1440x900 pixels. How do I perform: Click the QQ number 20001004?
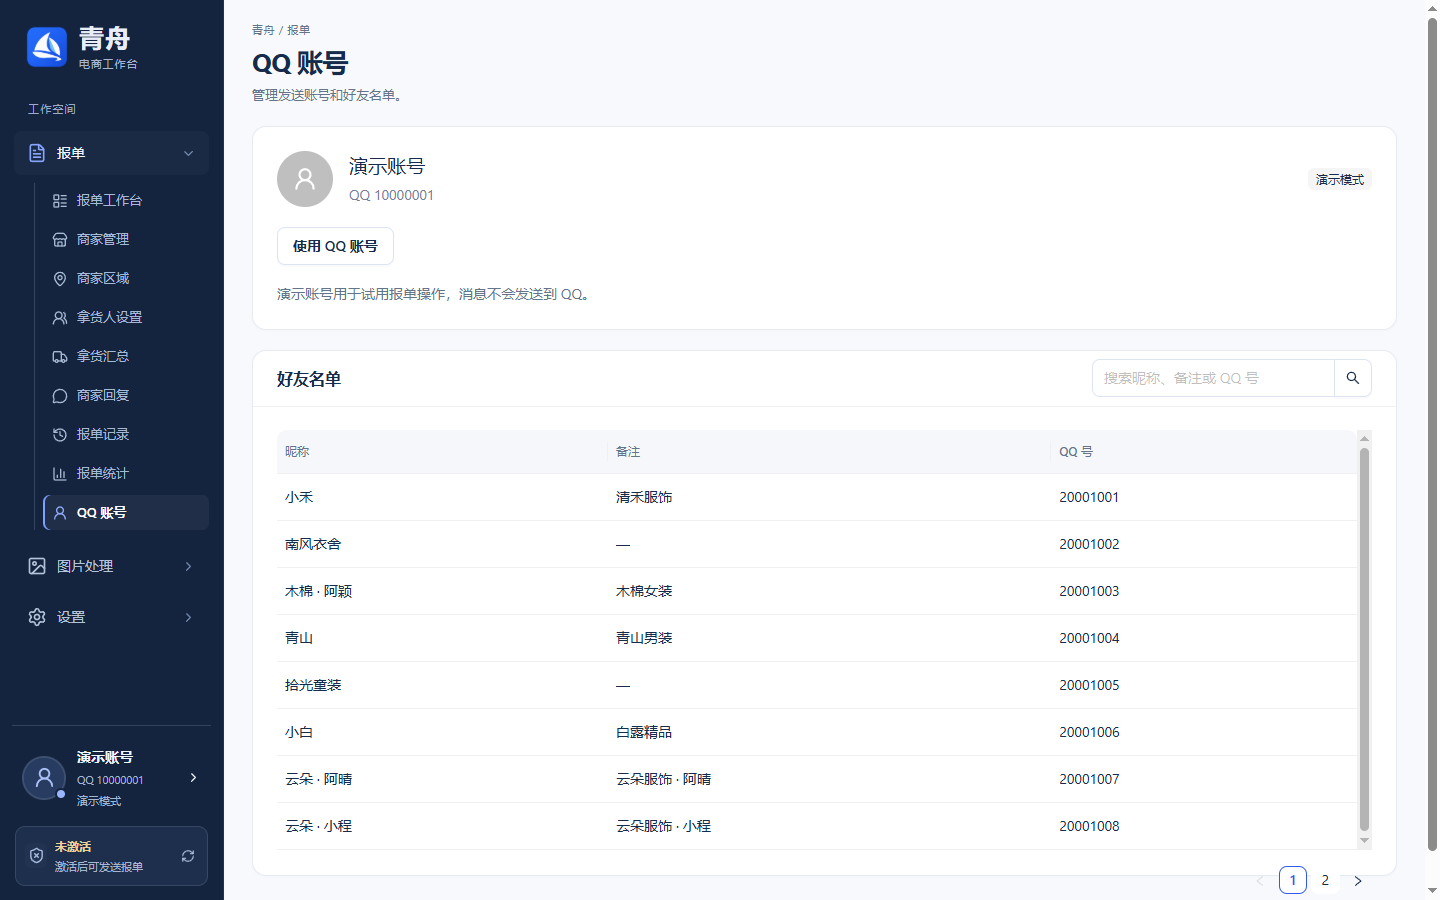click(x=1089, y=638)
